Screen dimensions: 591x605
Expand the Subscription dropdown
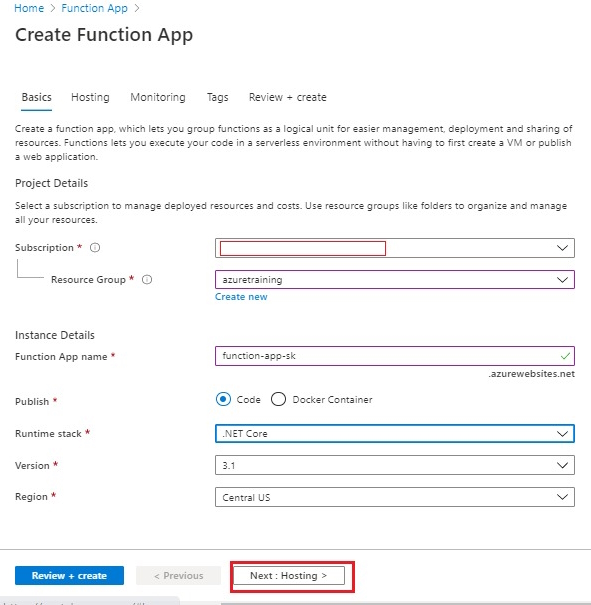point(395,248)
